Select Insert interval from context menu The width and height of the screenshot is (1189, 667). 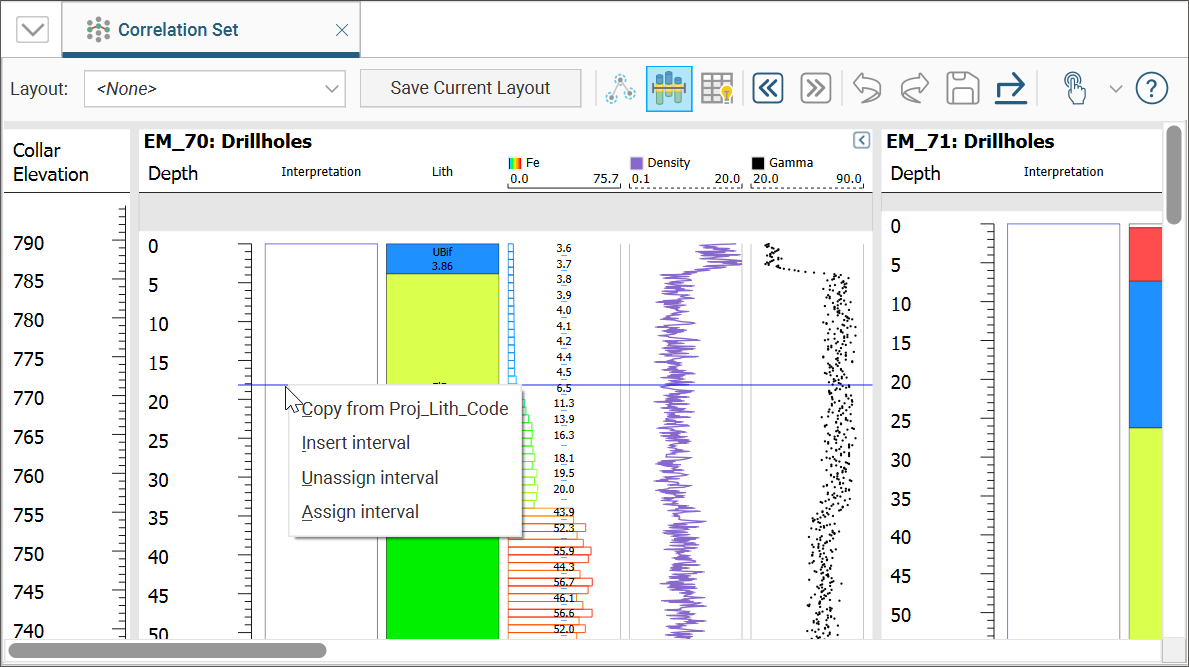(x=356, y=443)
